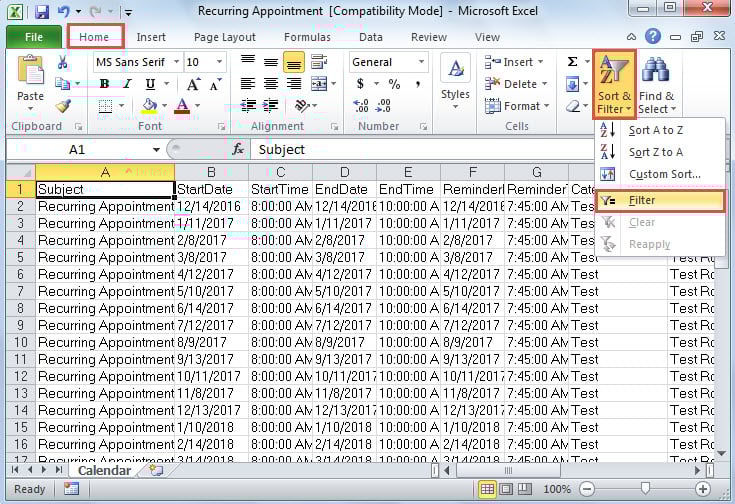Open the Borders dropdown arrow
The height and width of the screenshot is (504, 735).
click(121, 106)
